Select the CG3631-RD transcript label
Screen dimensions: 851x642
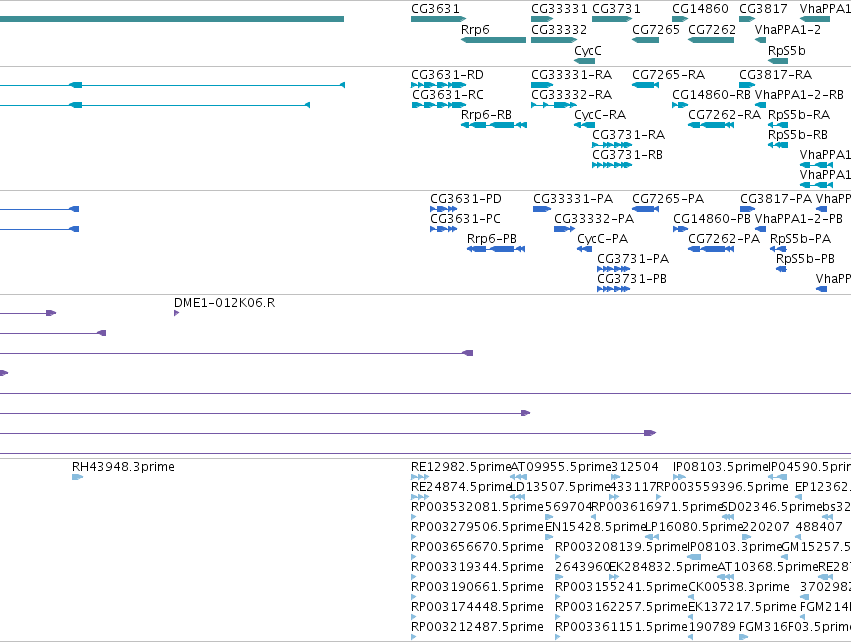coord(447,74)
